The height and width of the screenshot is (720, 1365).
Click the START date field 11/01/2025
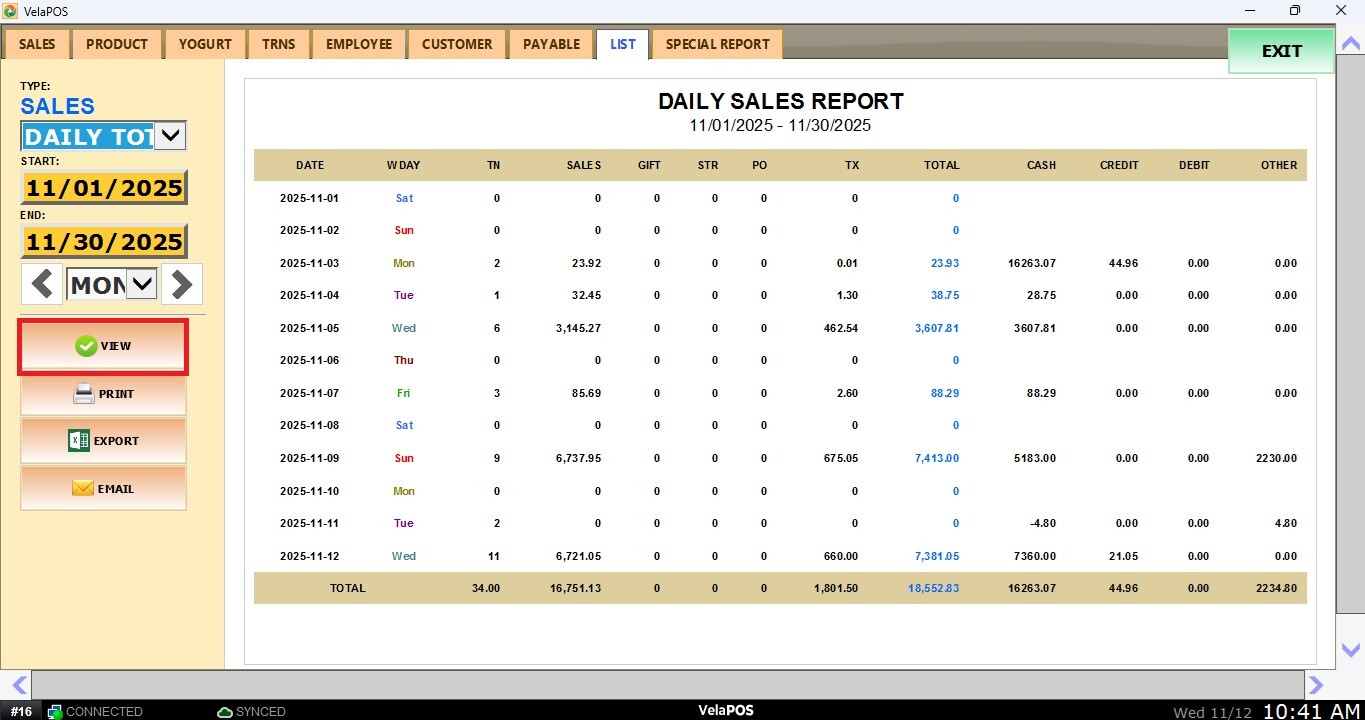tap(104, 188)
